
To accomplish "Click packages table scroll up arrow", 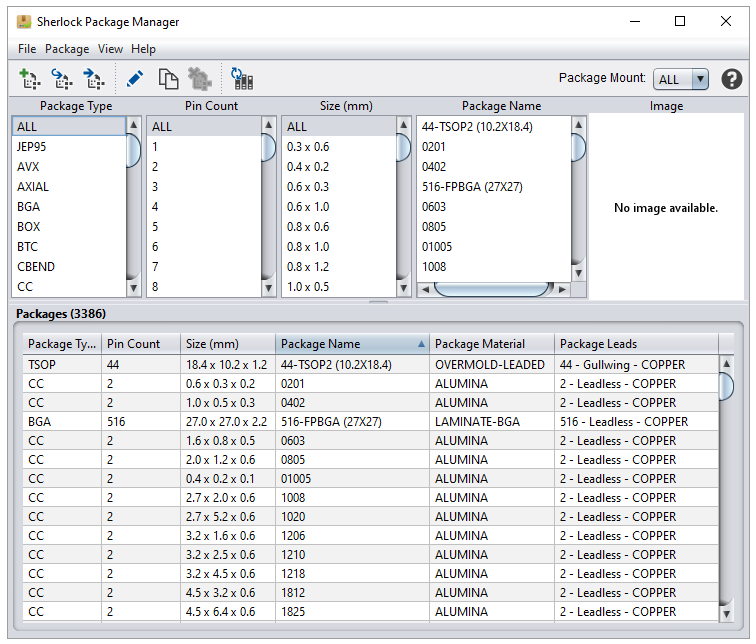I will pos(726,363).
